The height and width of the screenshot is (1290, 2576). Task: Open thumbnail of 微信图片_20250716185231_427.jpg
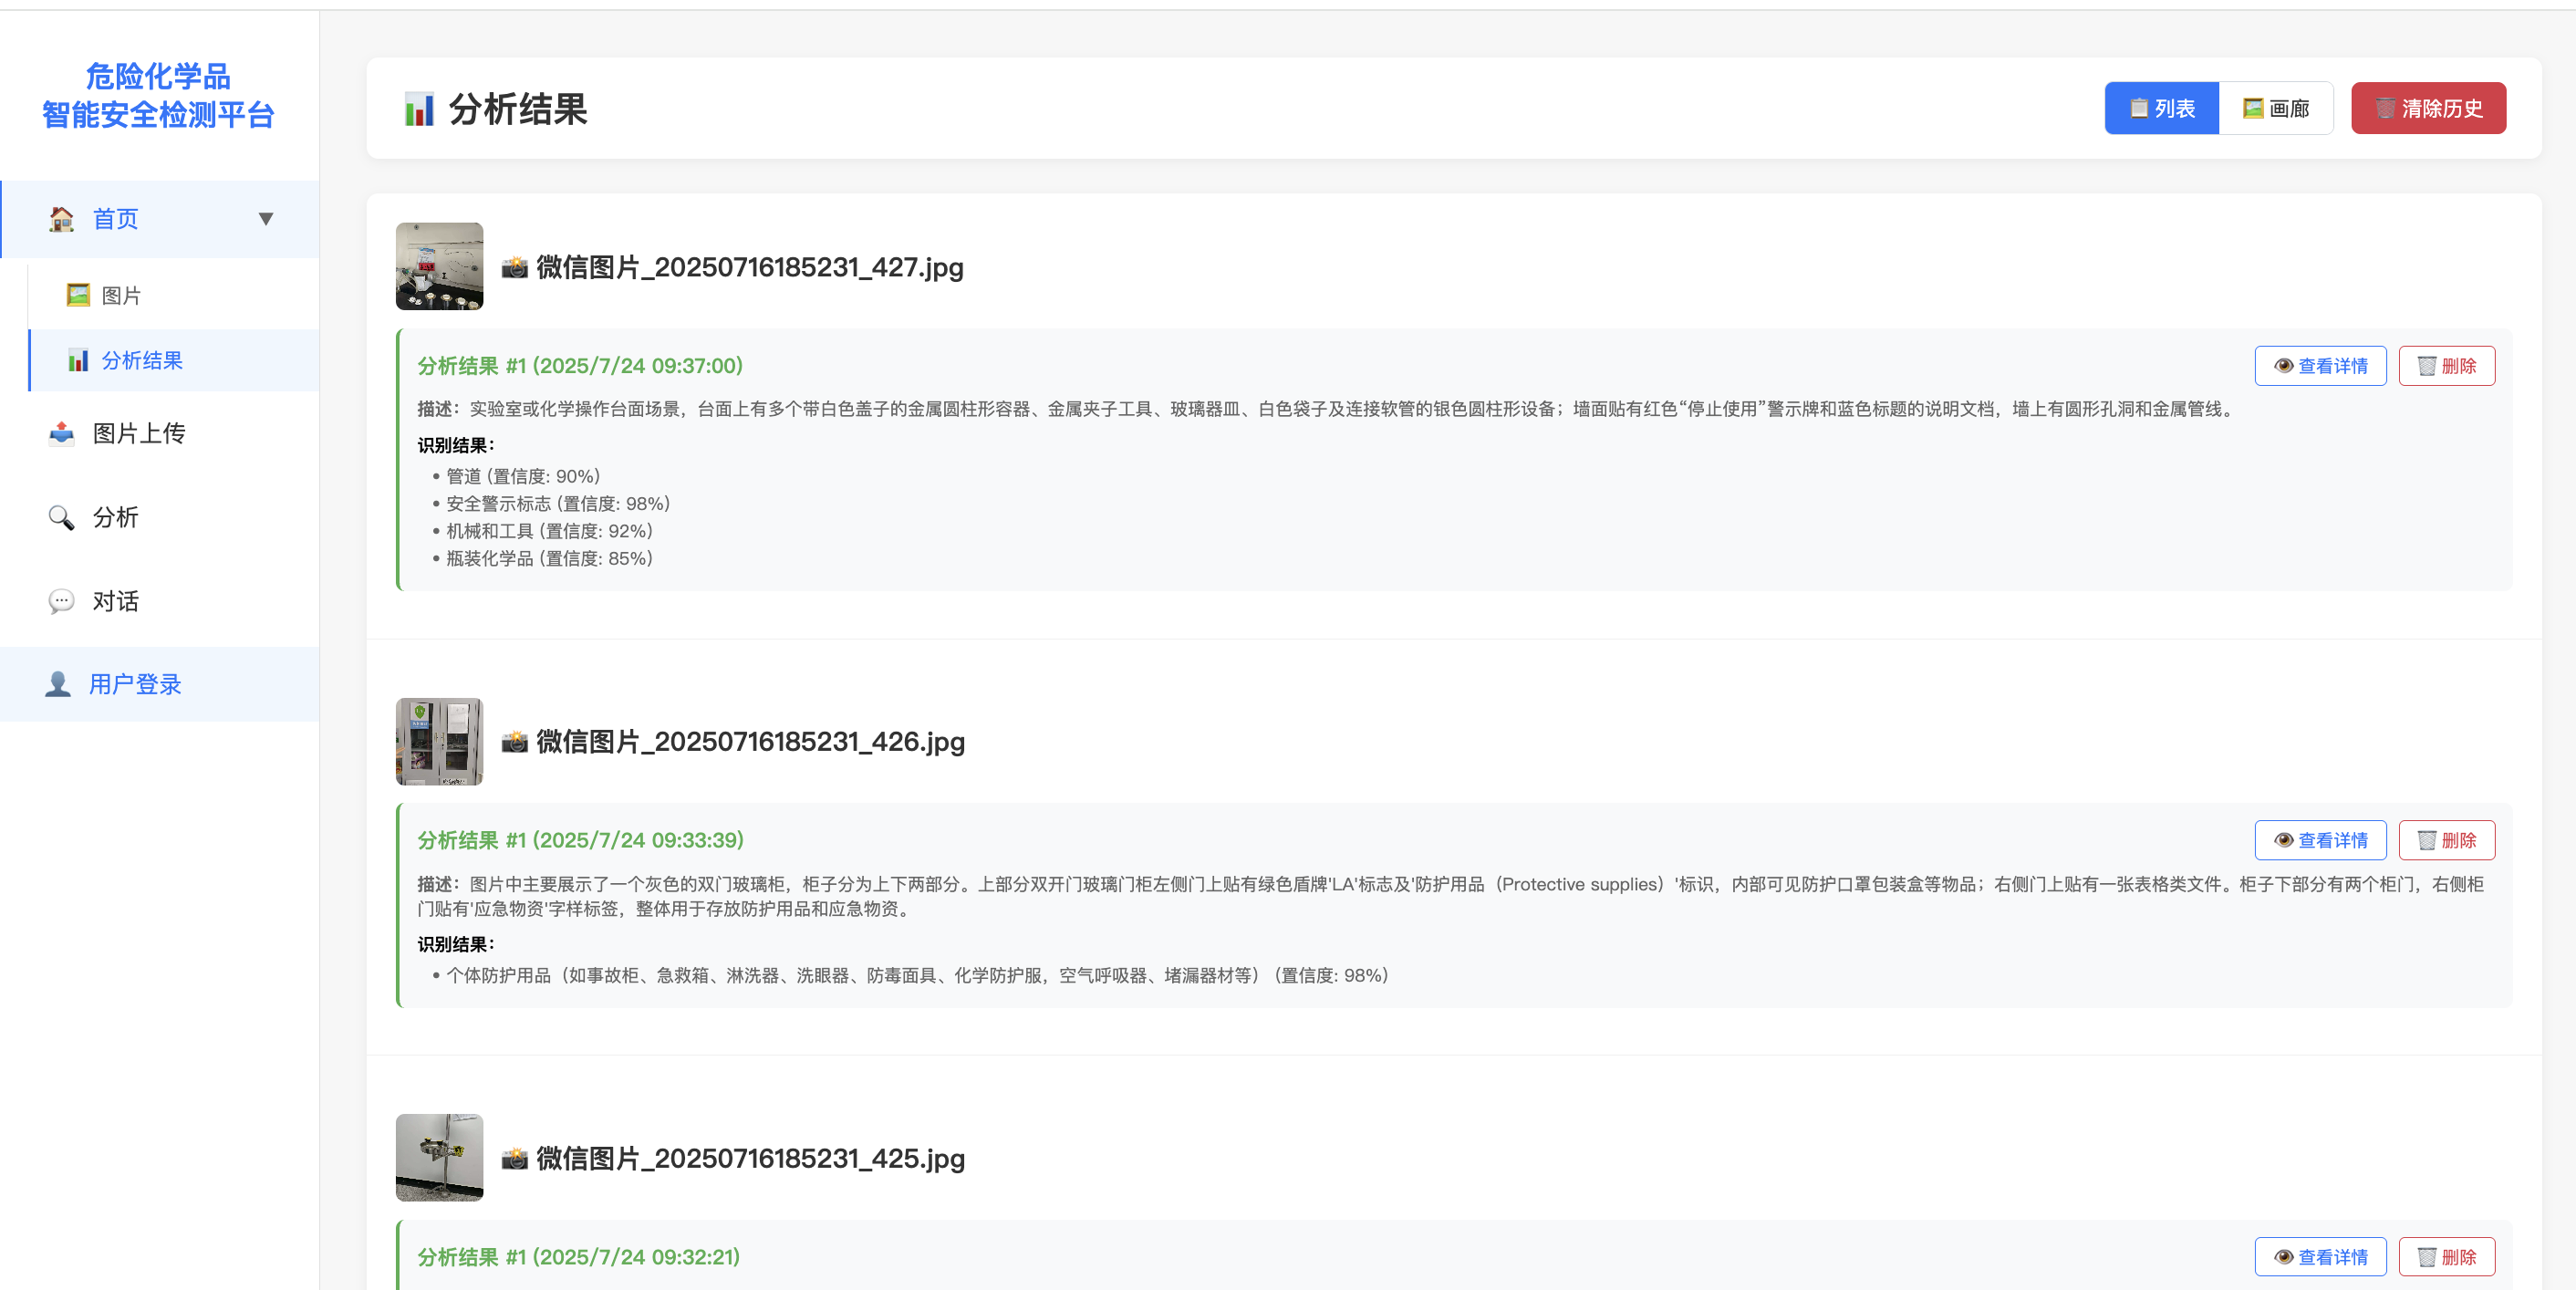439,266
